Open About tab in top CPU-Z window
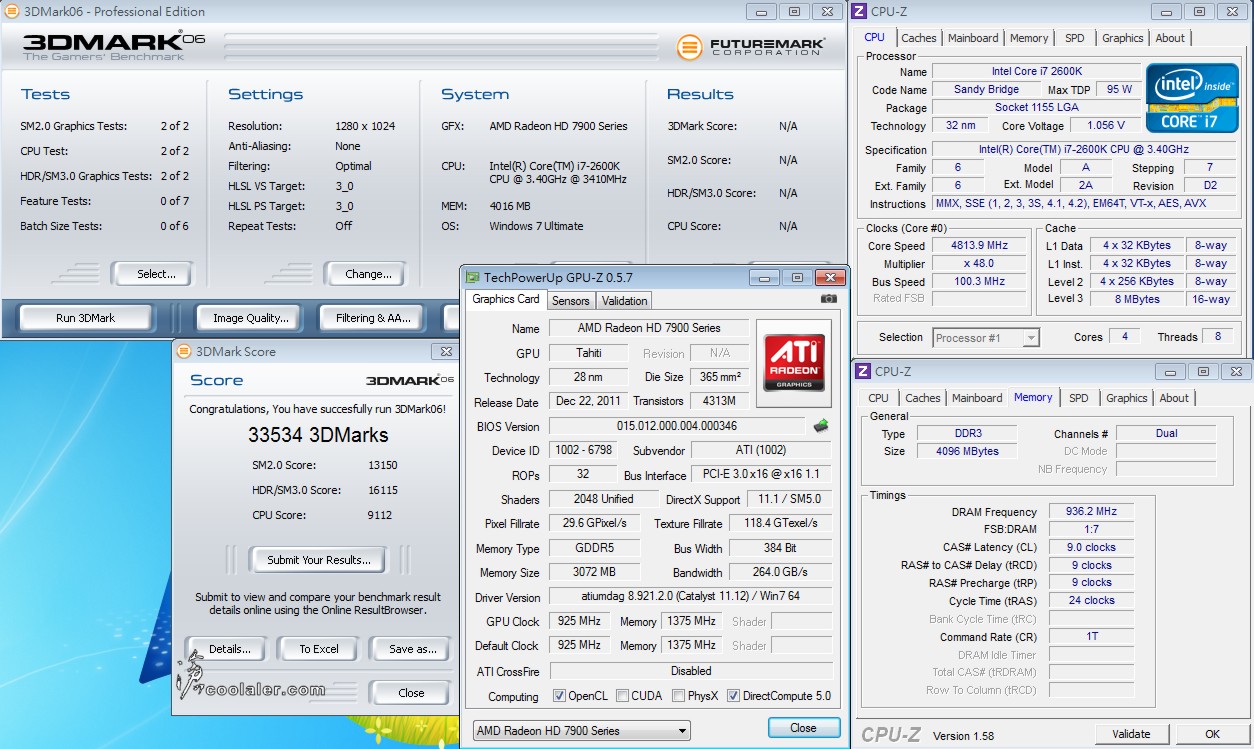Image resolution: width=1254 pixels, height=749 pixels. 1170,38
